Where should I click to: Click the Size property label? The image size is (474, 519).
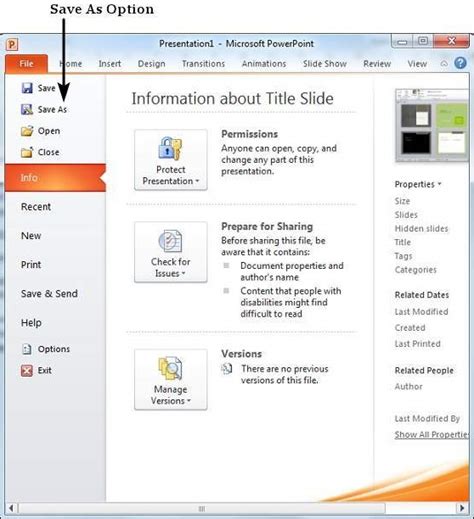pos(402,201)
